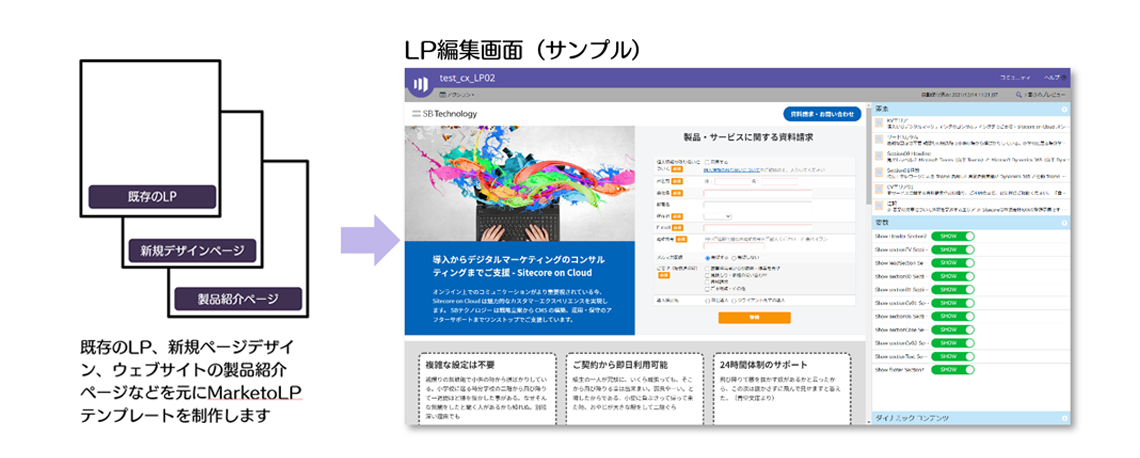Click the 複雑な設定は不要 card heading
This screenshot has height=458, width=1140.
click(x=462, y=364)
